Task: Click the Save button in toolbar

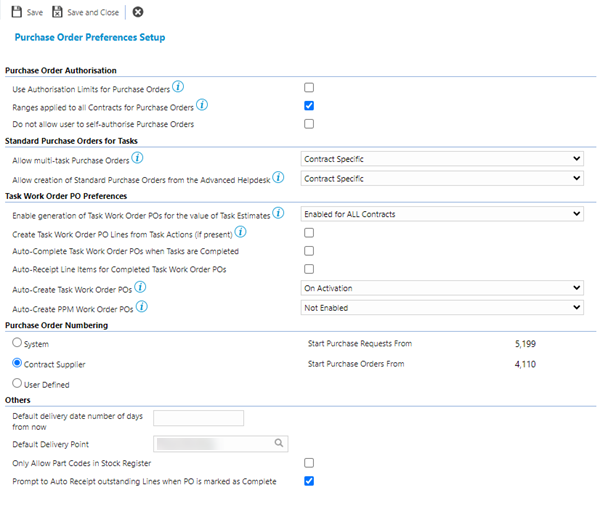Action: 28,12
